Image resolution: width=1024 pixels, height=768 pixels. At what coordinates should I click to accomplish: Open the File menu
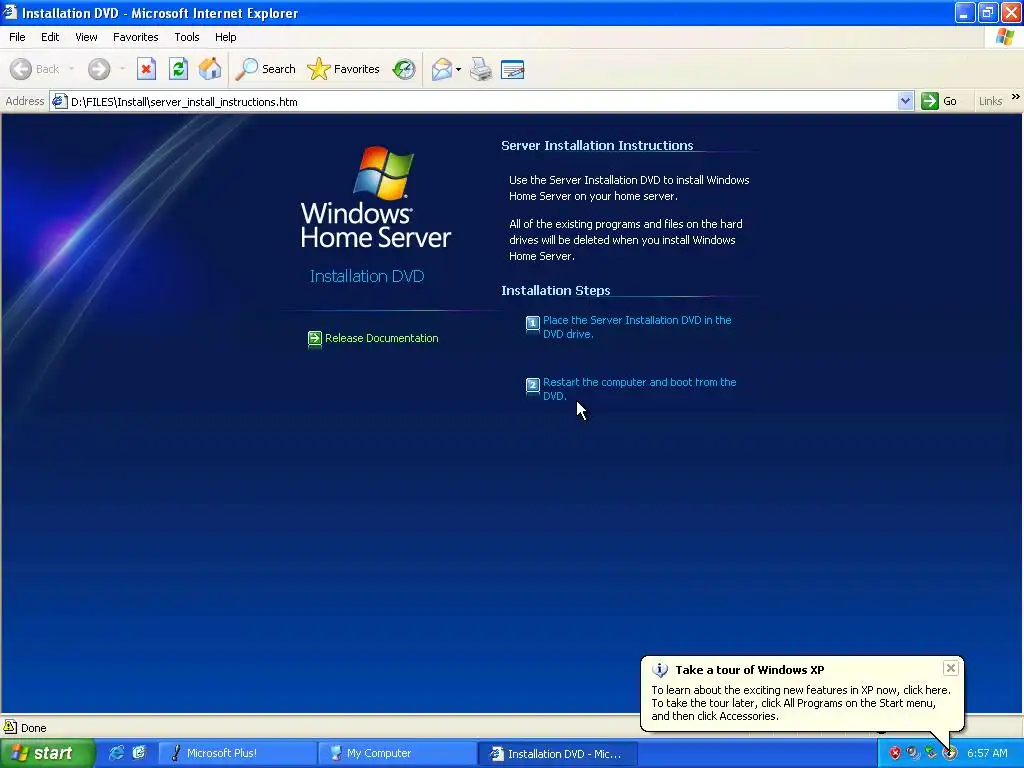[x=17, y=37]
